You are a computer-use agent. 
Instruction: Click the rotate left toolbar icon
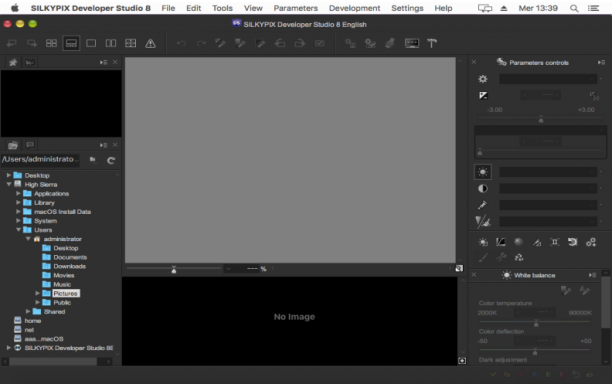[280, 43]
